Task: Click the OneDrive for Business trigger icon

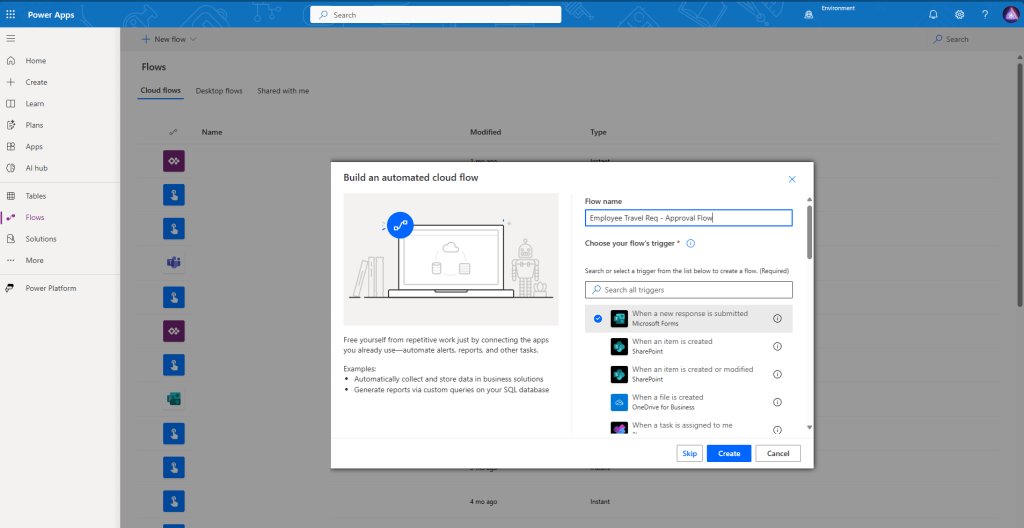Action: (x=618, y=402)
